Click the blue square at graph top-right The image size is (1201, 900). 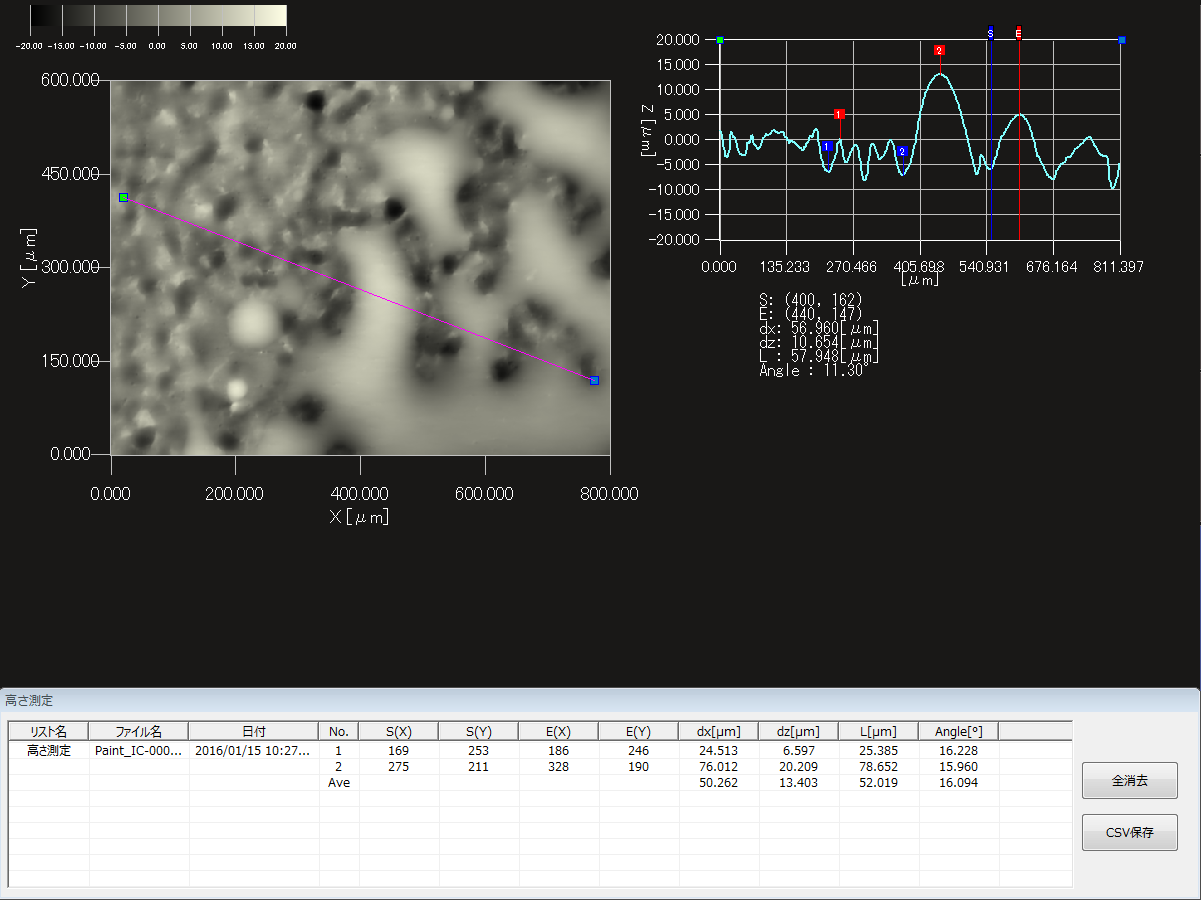1122,40
